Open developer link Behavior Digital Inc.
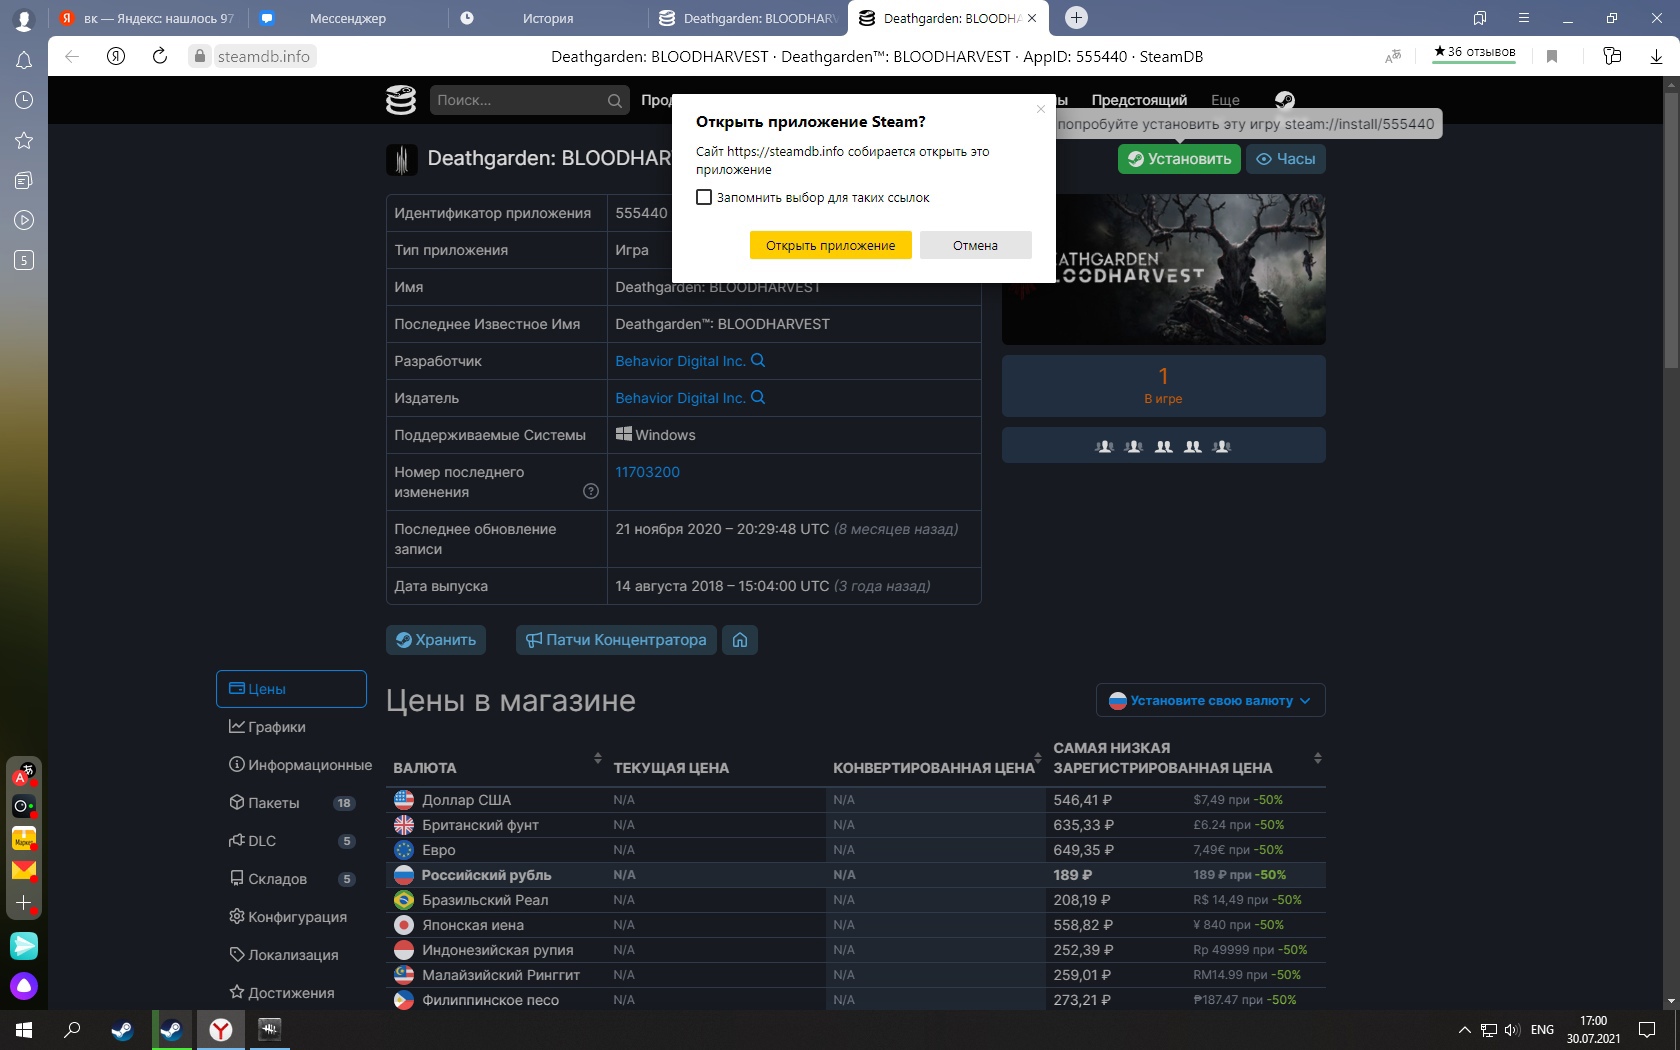1680x1050 pixels. (680, 361)
